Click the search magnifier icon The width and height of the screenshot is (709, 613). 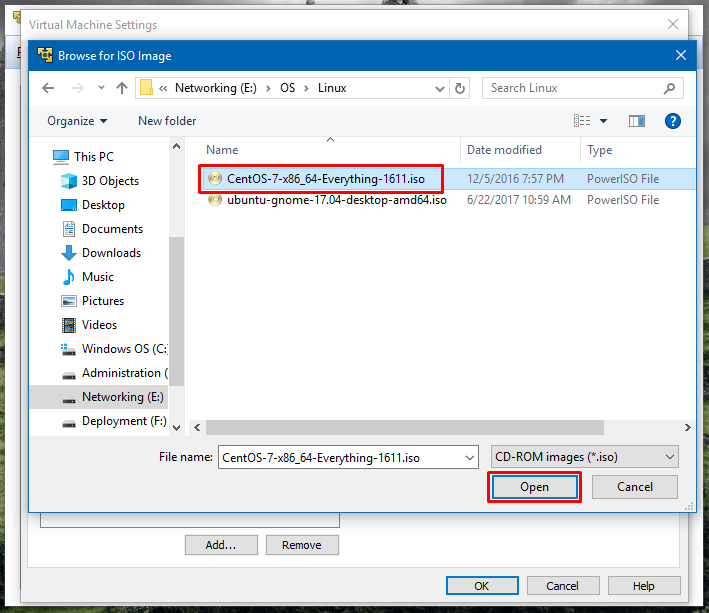[670, 88]
